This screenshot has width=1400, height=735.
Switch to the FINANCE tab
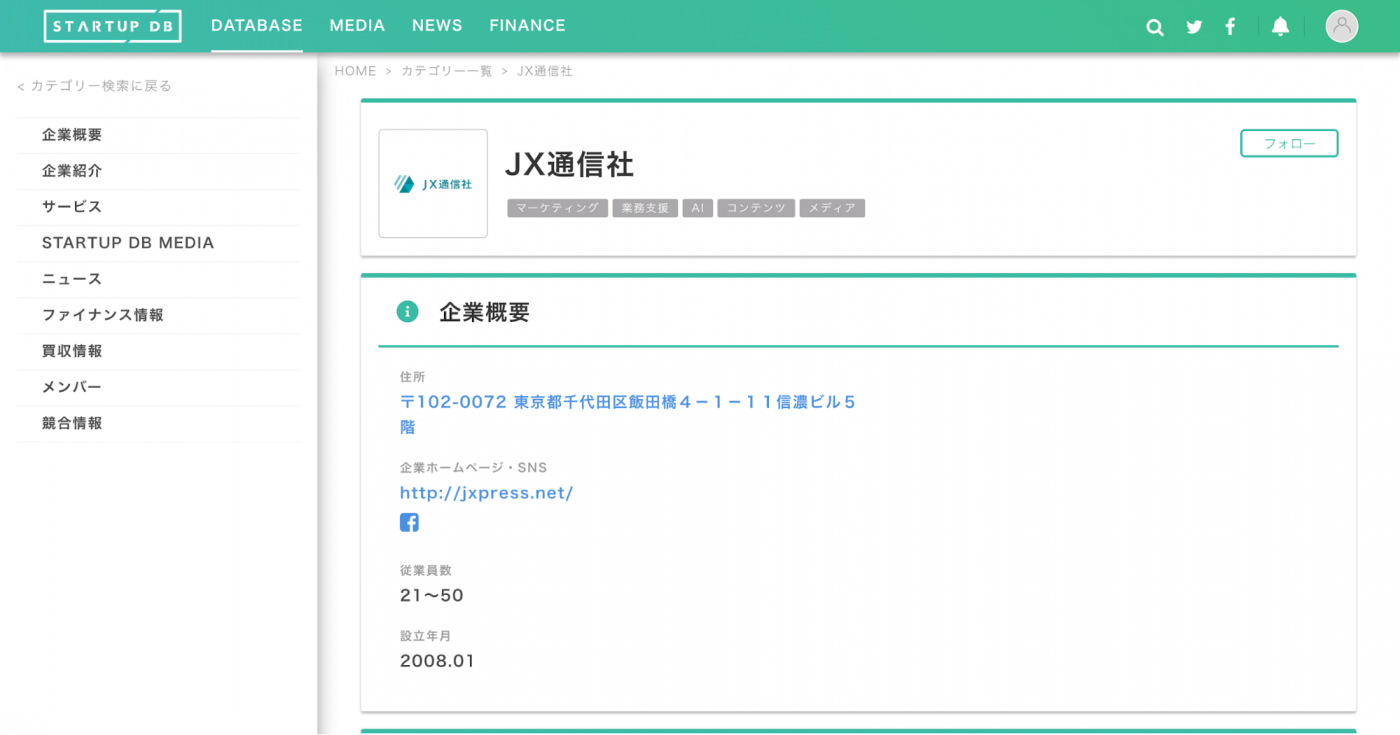(527, 25)
